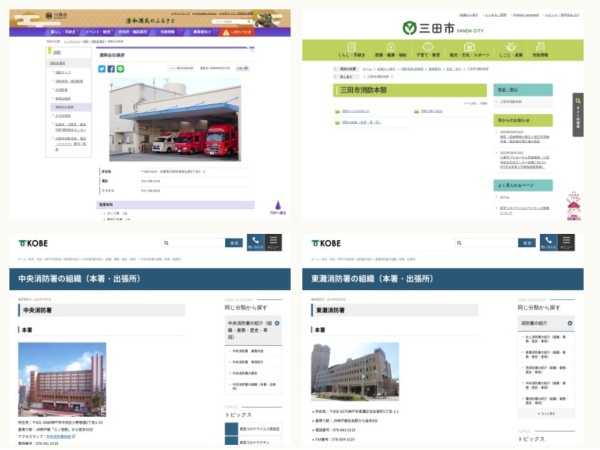Share via Twitter icon on Kawanishi page
The height and width of the screenshot is (450, 600).
point(102,69)
